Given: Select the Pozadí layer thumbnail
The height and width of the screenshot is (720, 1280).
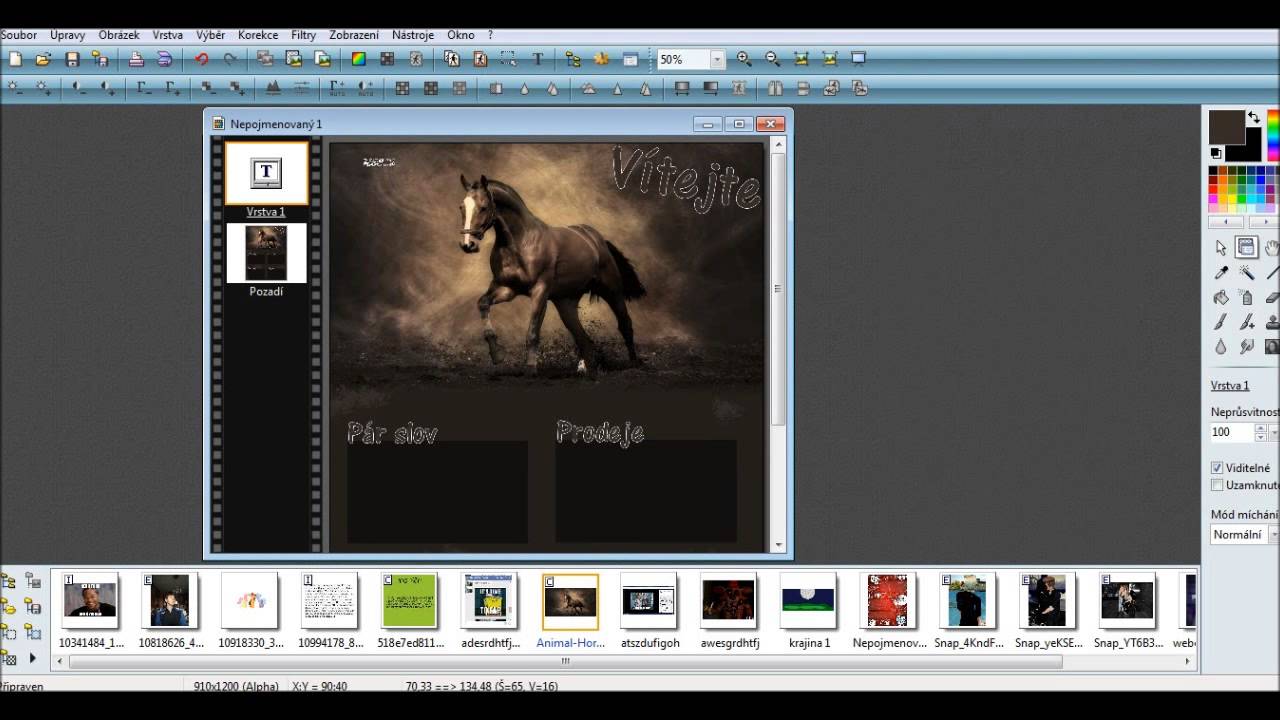Looking at the screenshot, I should (x=266, y=253).
